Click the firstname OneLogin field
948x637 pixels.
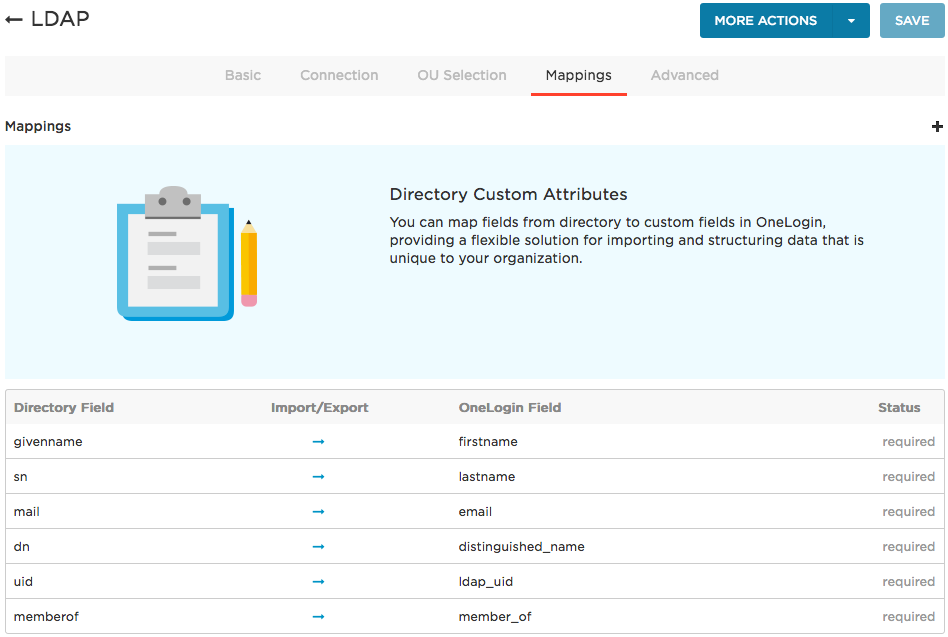click(x=488, y=442)
